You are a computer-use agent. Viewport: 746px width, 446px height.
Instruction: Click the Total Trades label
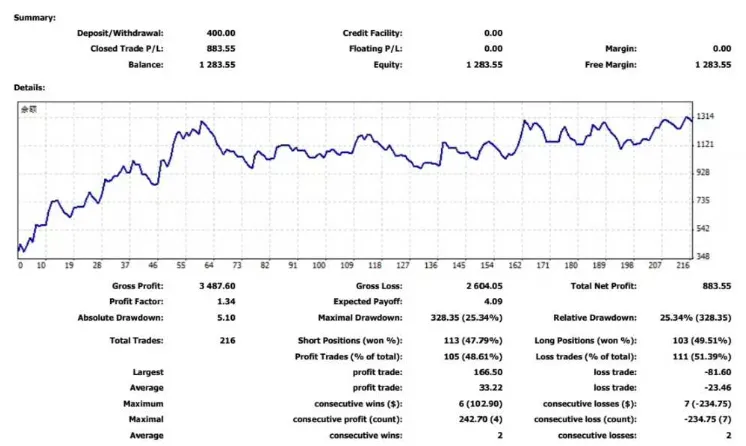click(135, 341)
